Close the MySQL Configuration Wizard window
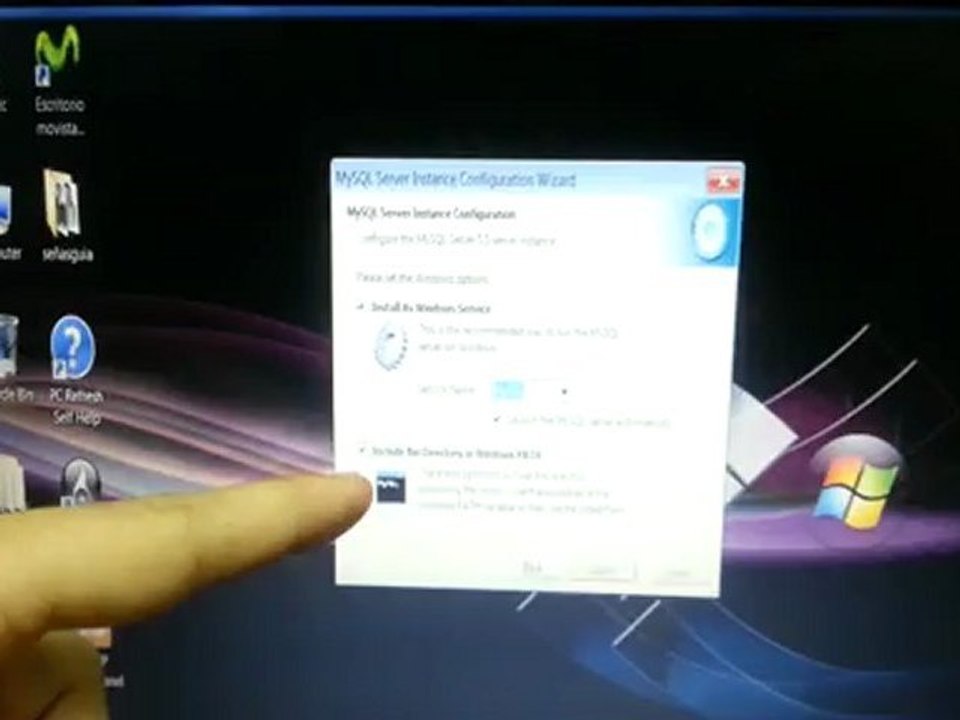960x720 pixels. point(724,182)
